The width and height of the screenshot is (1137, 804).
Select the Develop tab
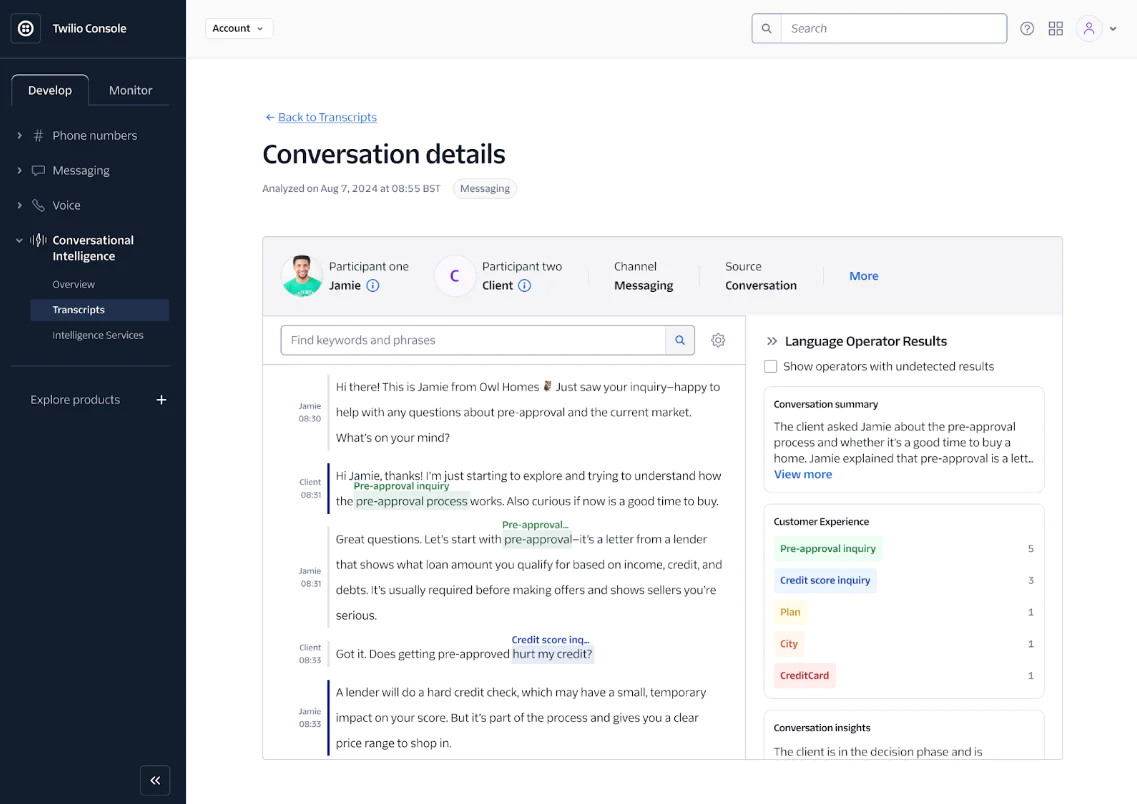pyautogui.click(x=49, y=90)
